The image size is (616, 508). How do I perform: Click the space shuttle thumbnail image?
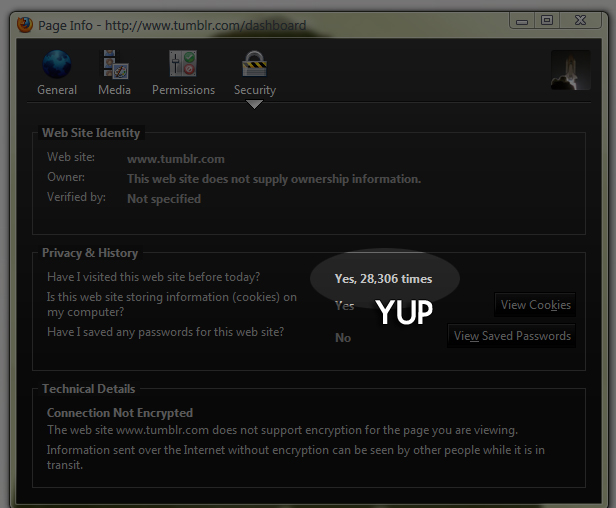point(570,70)
